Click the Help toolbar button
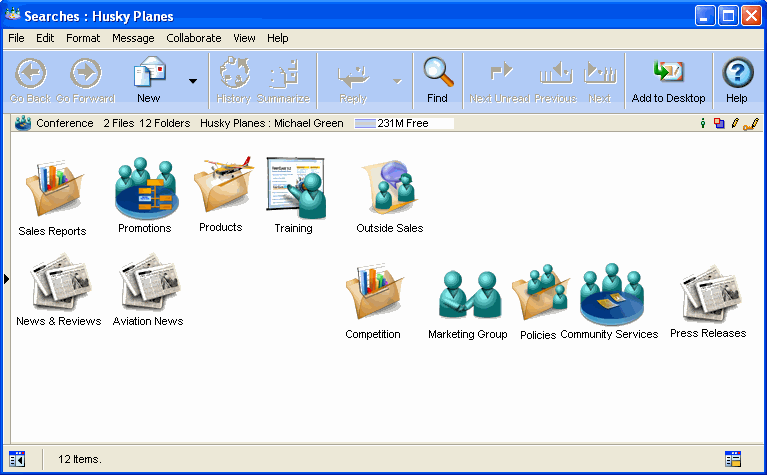The image size is (767, 475). coord(737,80)
